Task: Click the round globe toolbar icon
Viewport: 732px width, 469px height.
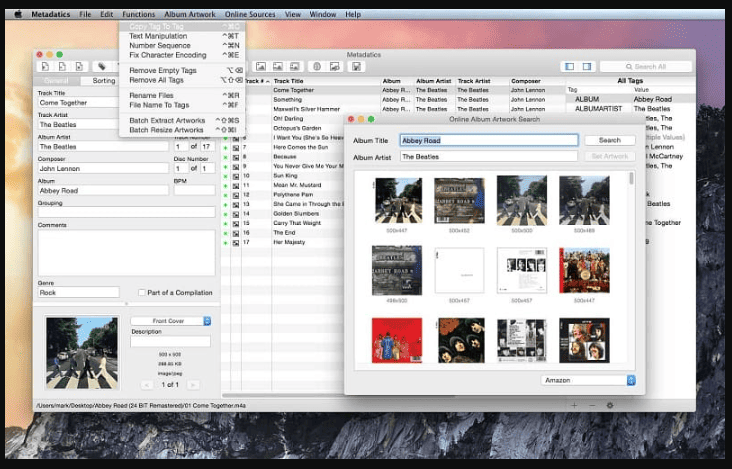Action: coord(317,67)
